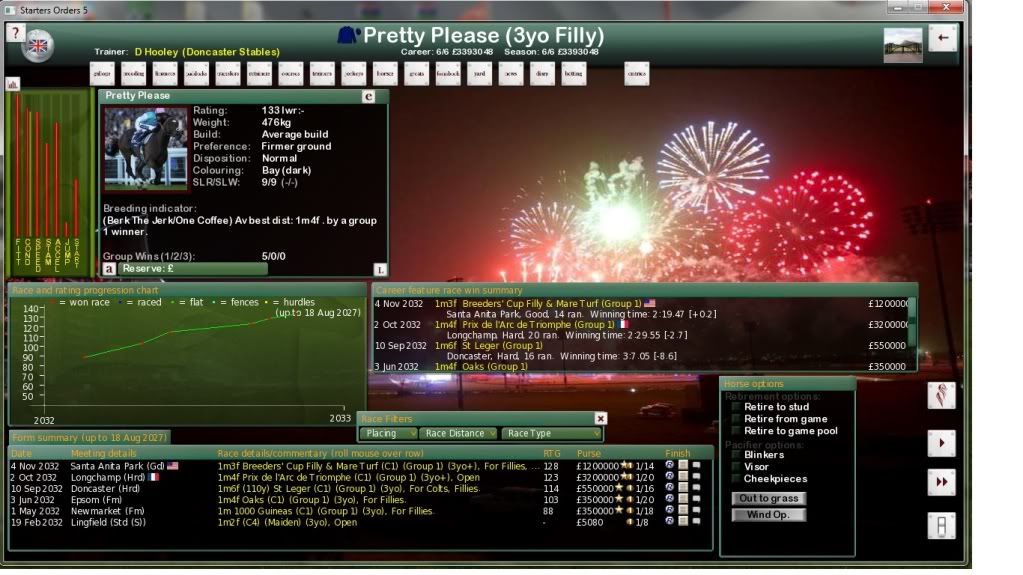Click the horse photo of Pretty Please
The width and height of the screenshot is (1023, 575).
[145, 149]
